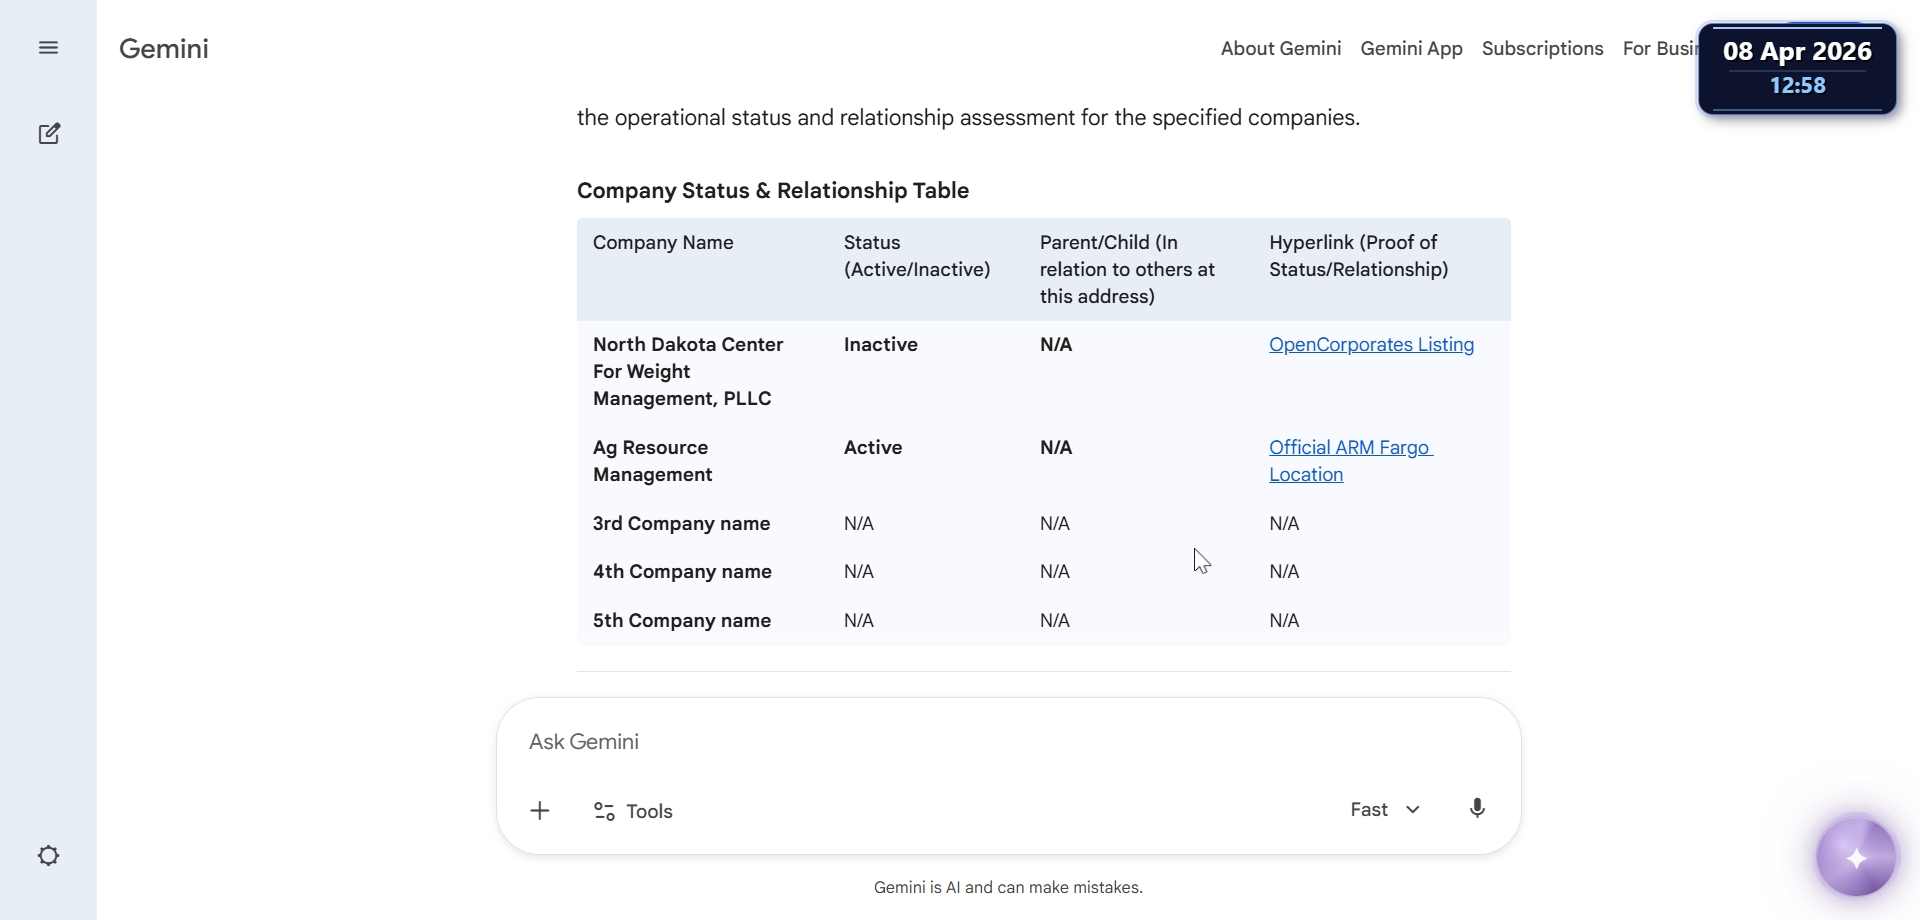Open the Tools options

coord(633,811)
